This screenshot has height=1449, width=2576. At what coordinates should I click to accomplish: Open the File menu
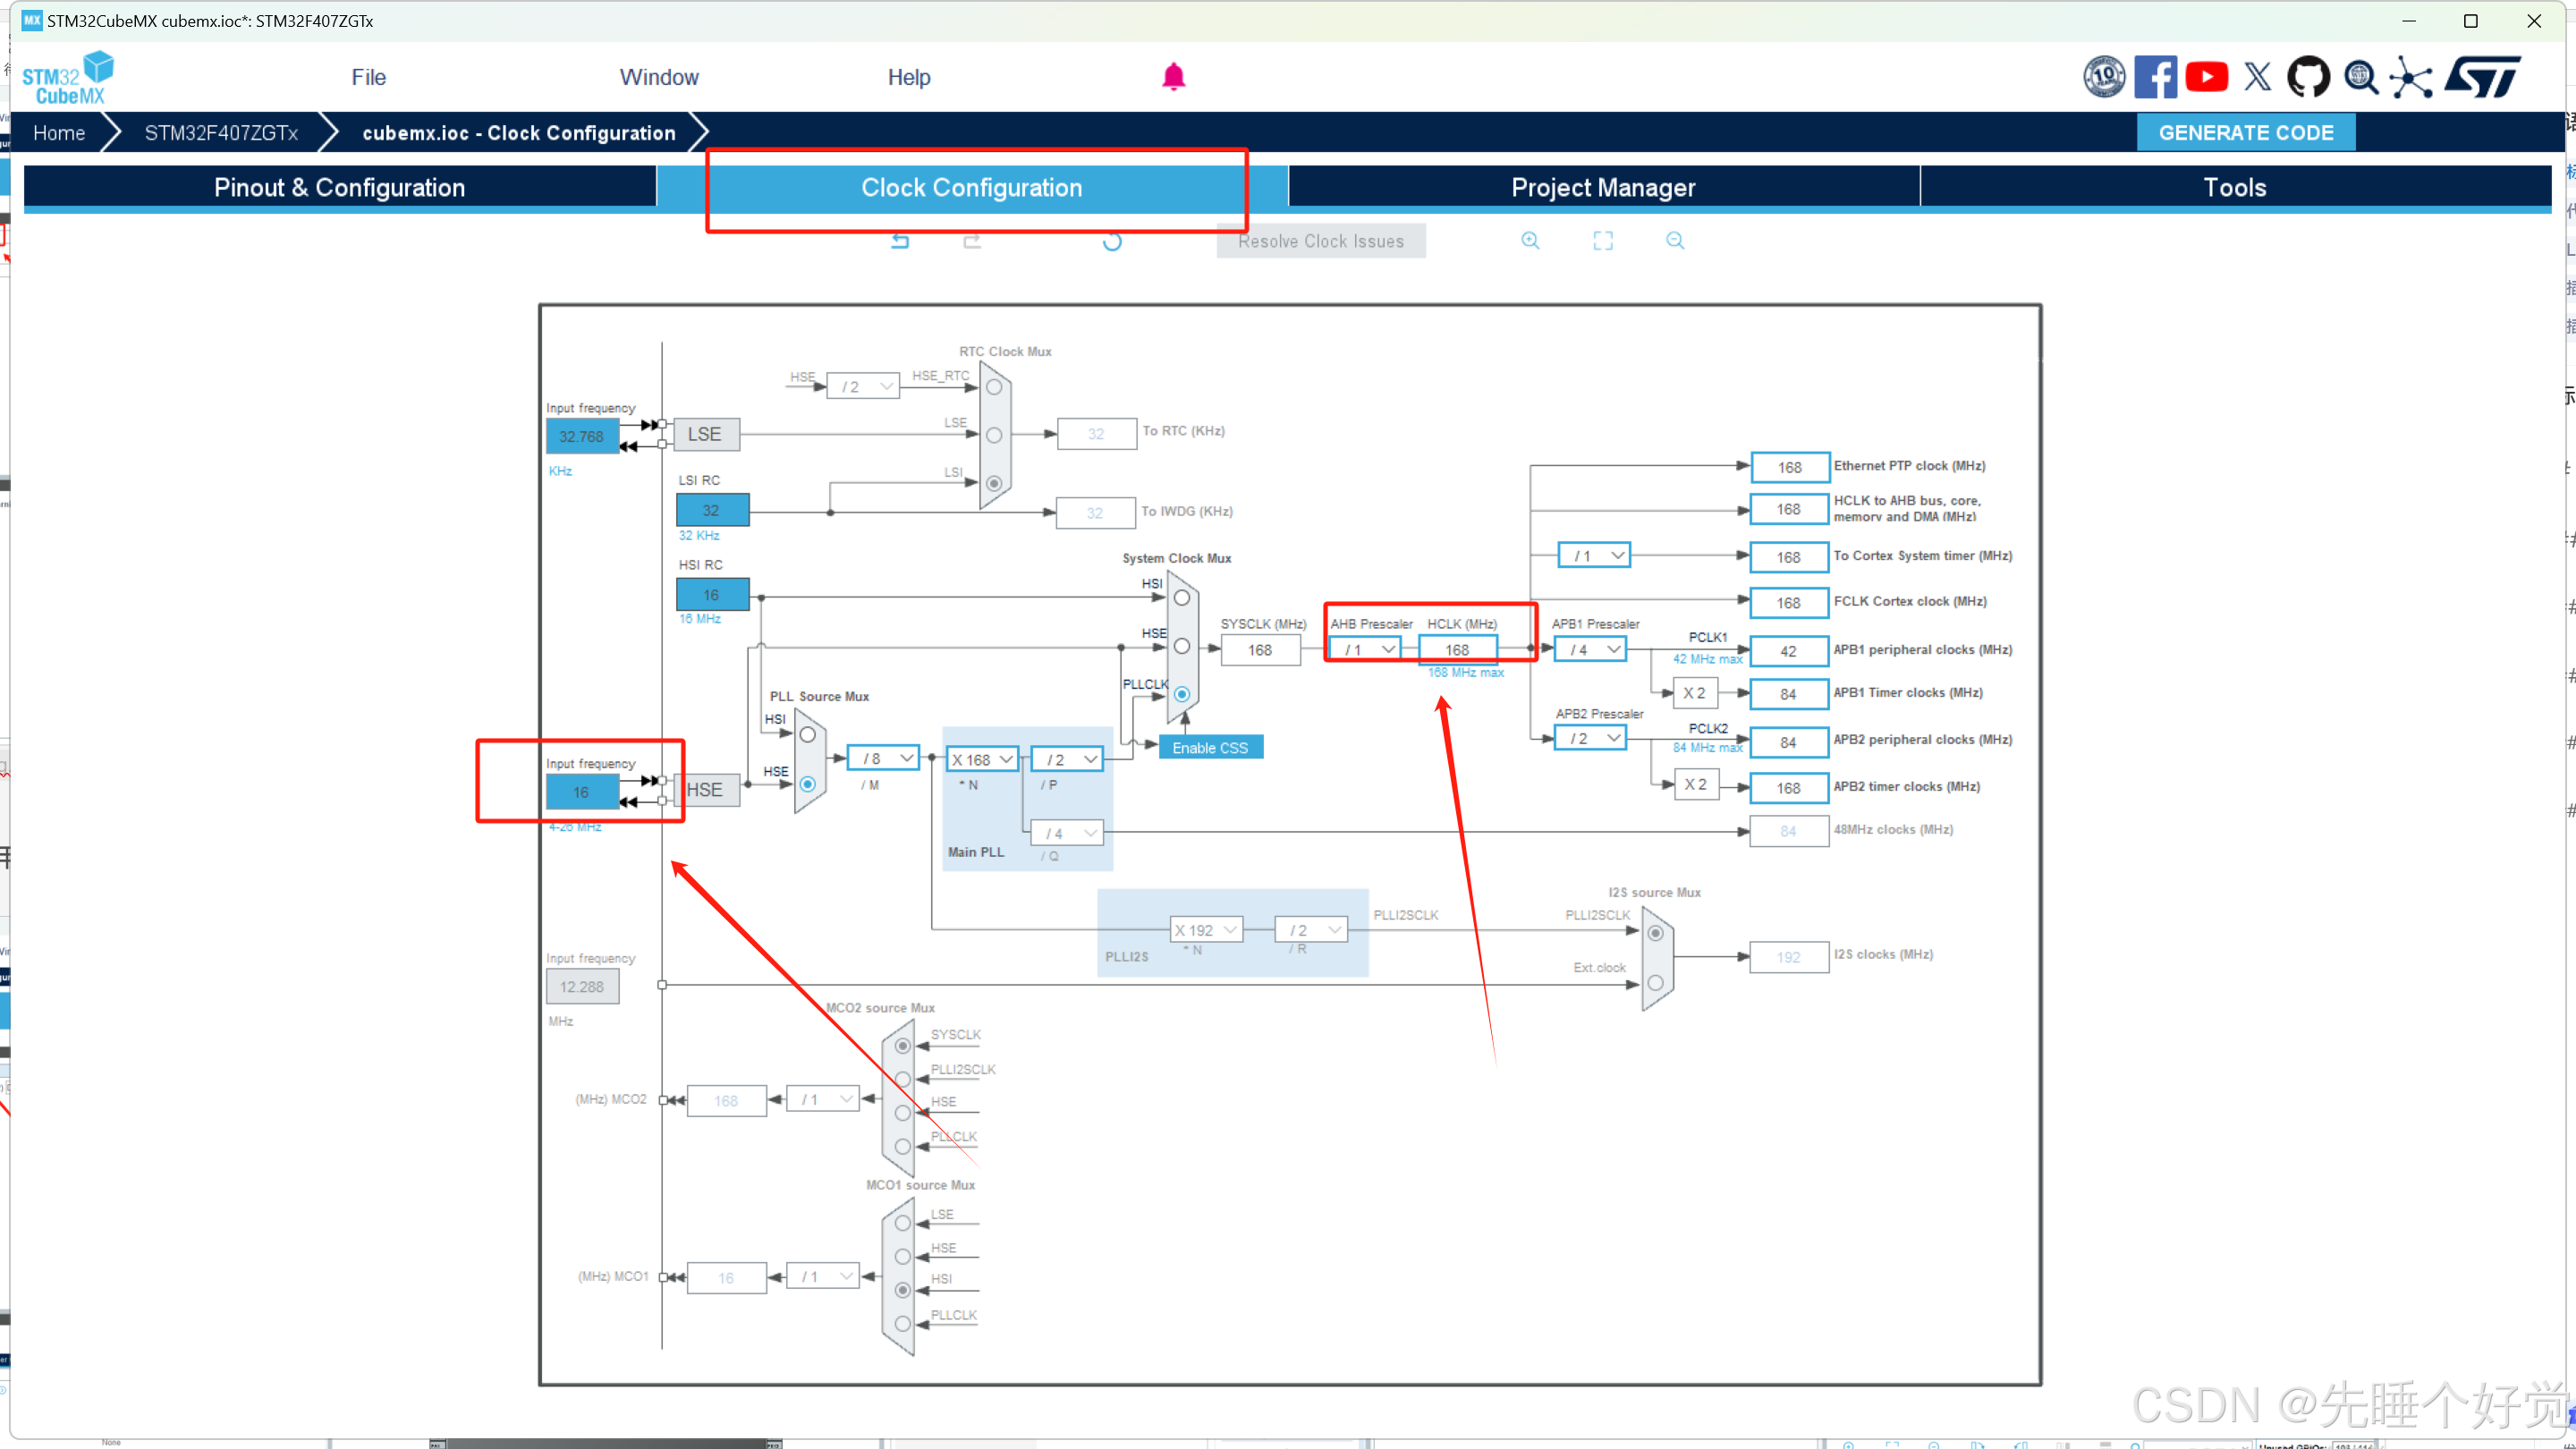(368, 77)
